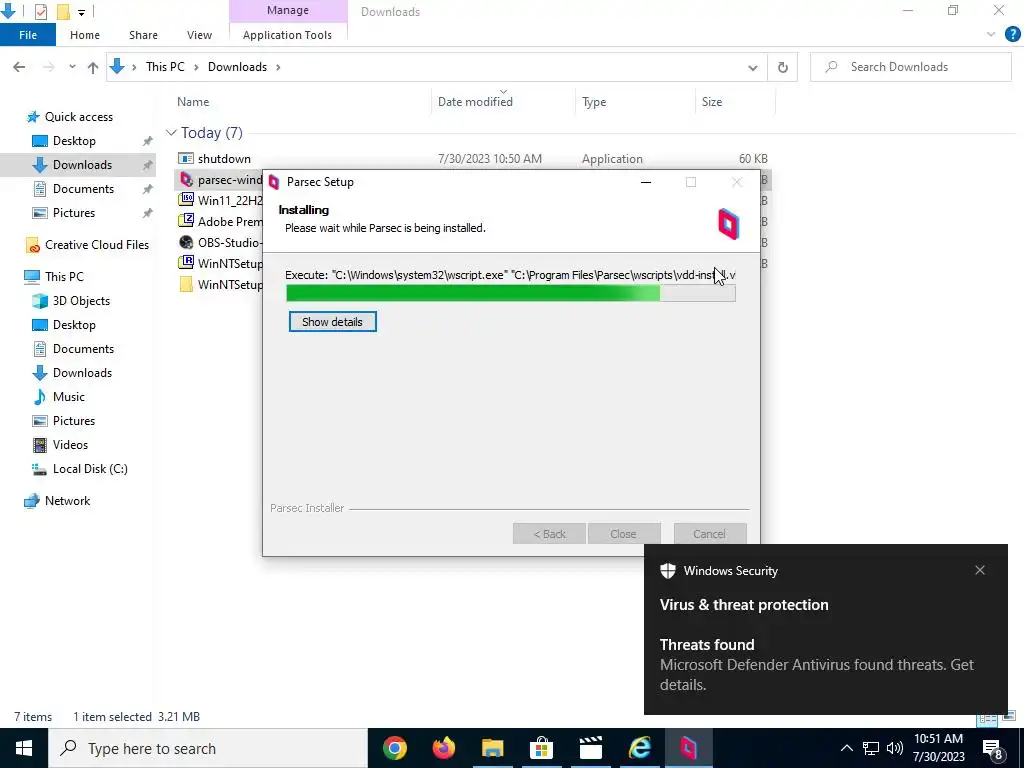Switch to the Home ribbon tab
The height and width of the screenshot is (768, 1024).
click(x=85, y=35)
